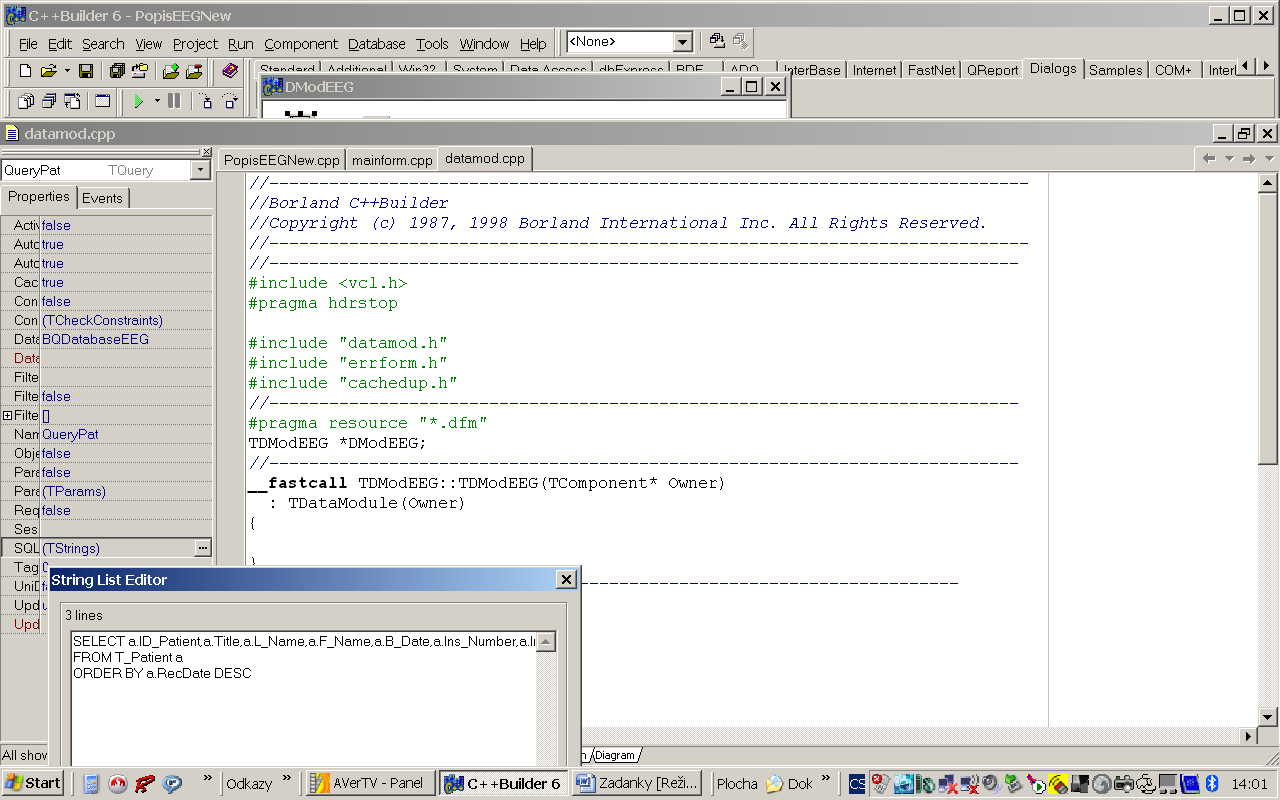Screen dimensions: 1280x800
Task: Click the Start button on taskbar
Action: point(33,783)
